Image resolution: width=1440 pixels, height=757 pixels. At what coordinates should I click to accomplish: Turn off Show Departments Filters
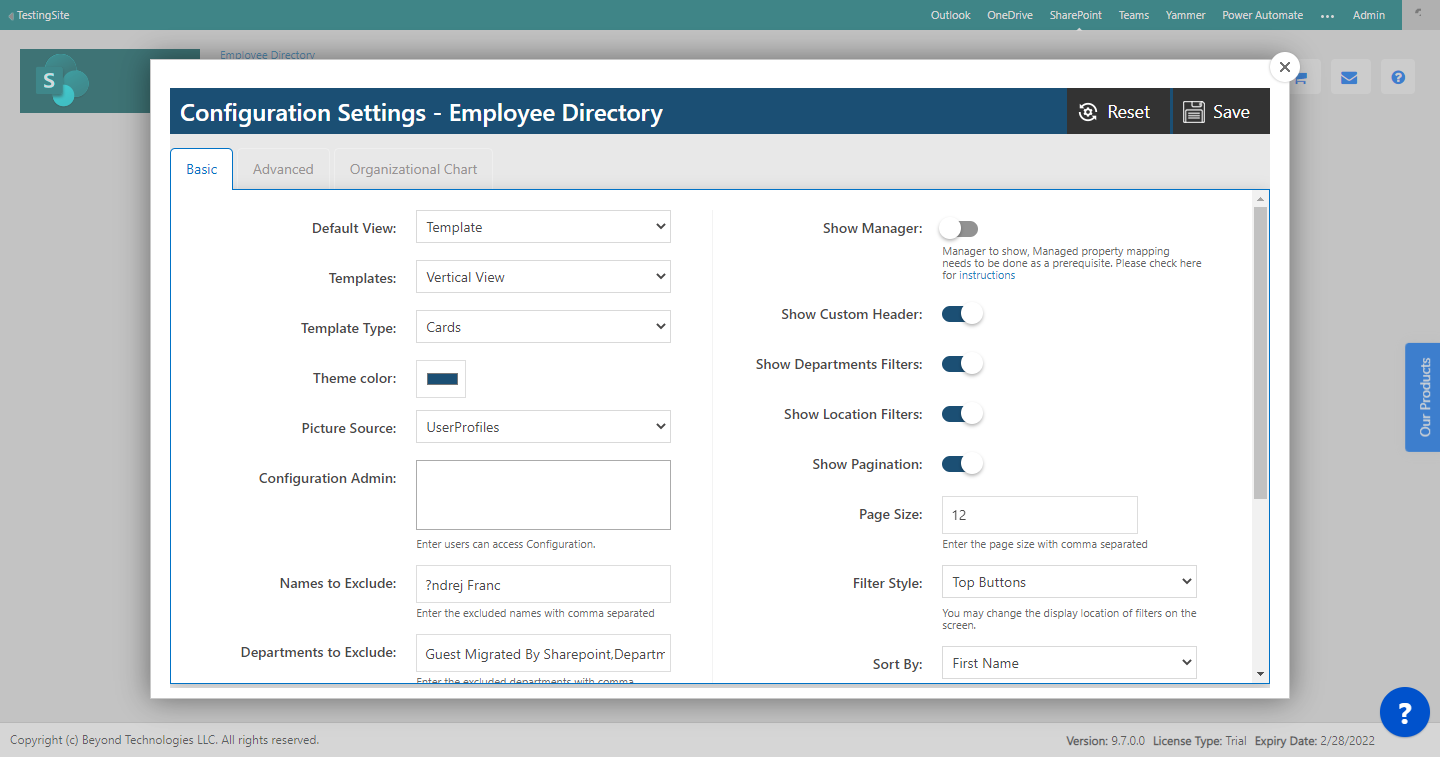(x=962, y=363)
